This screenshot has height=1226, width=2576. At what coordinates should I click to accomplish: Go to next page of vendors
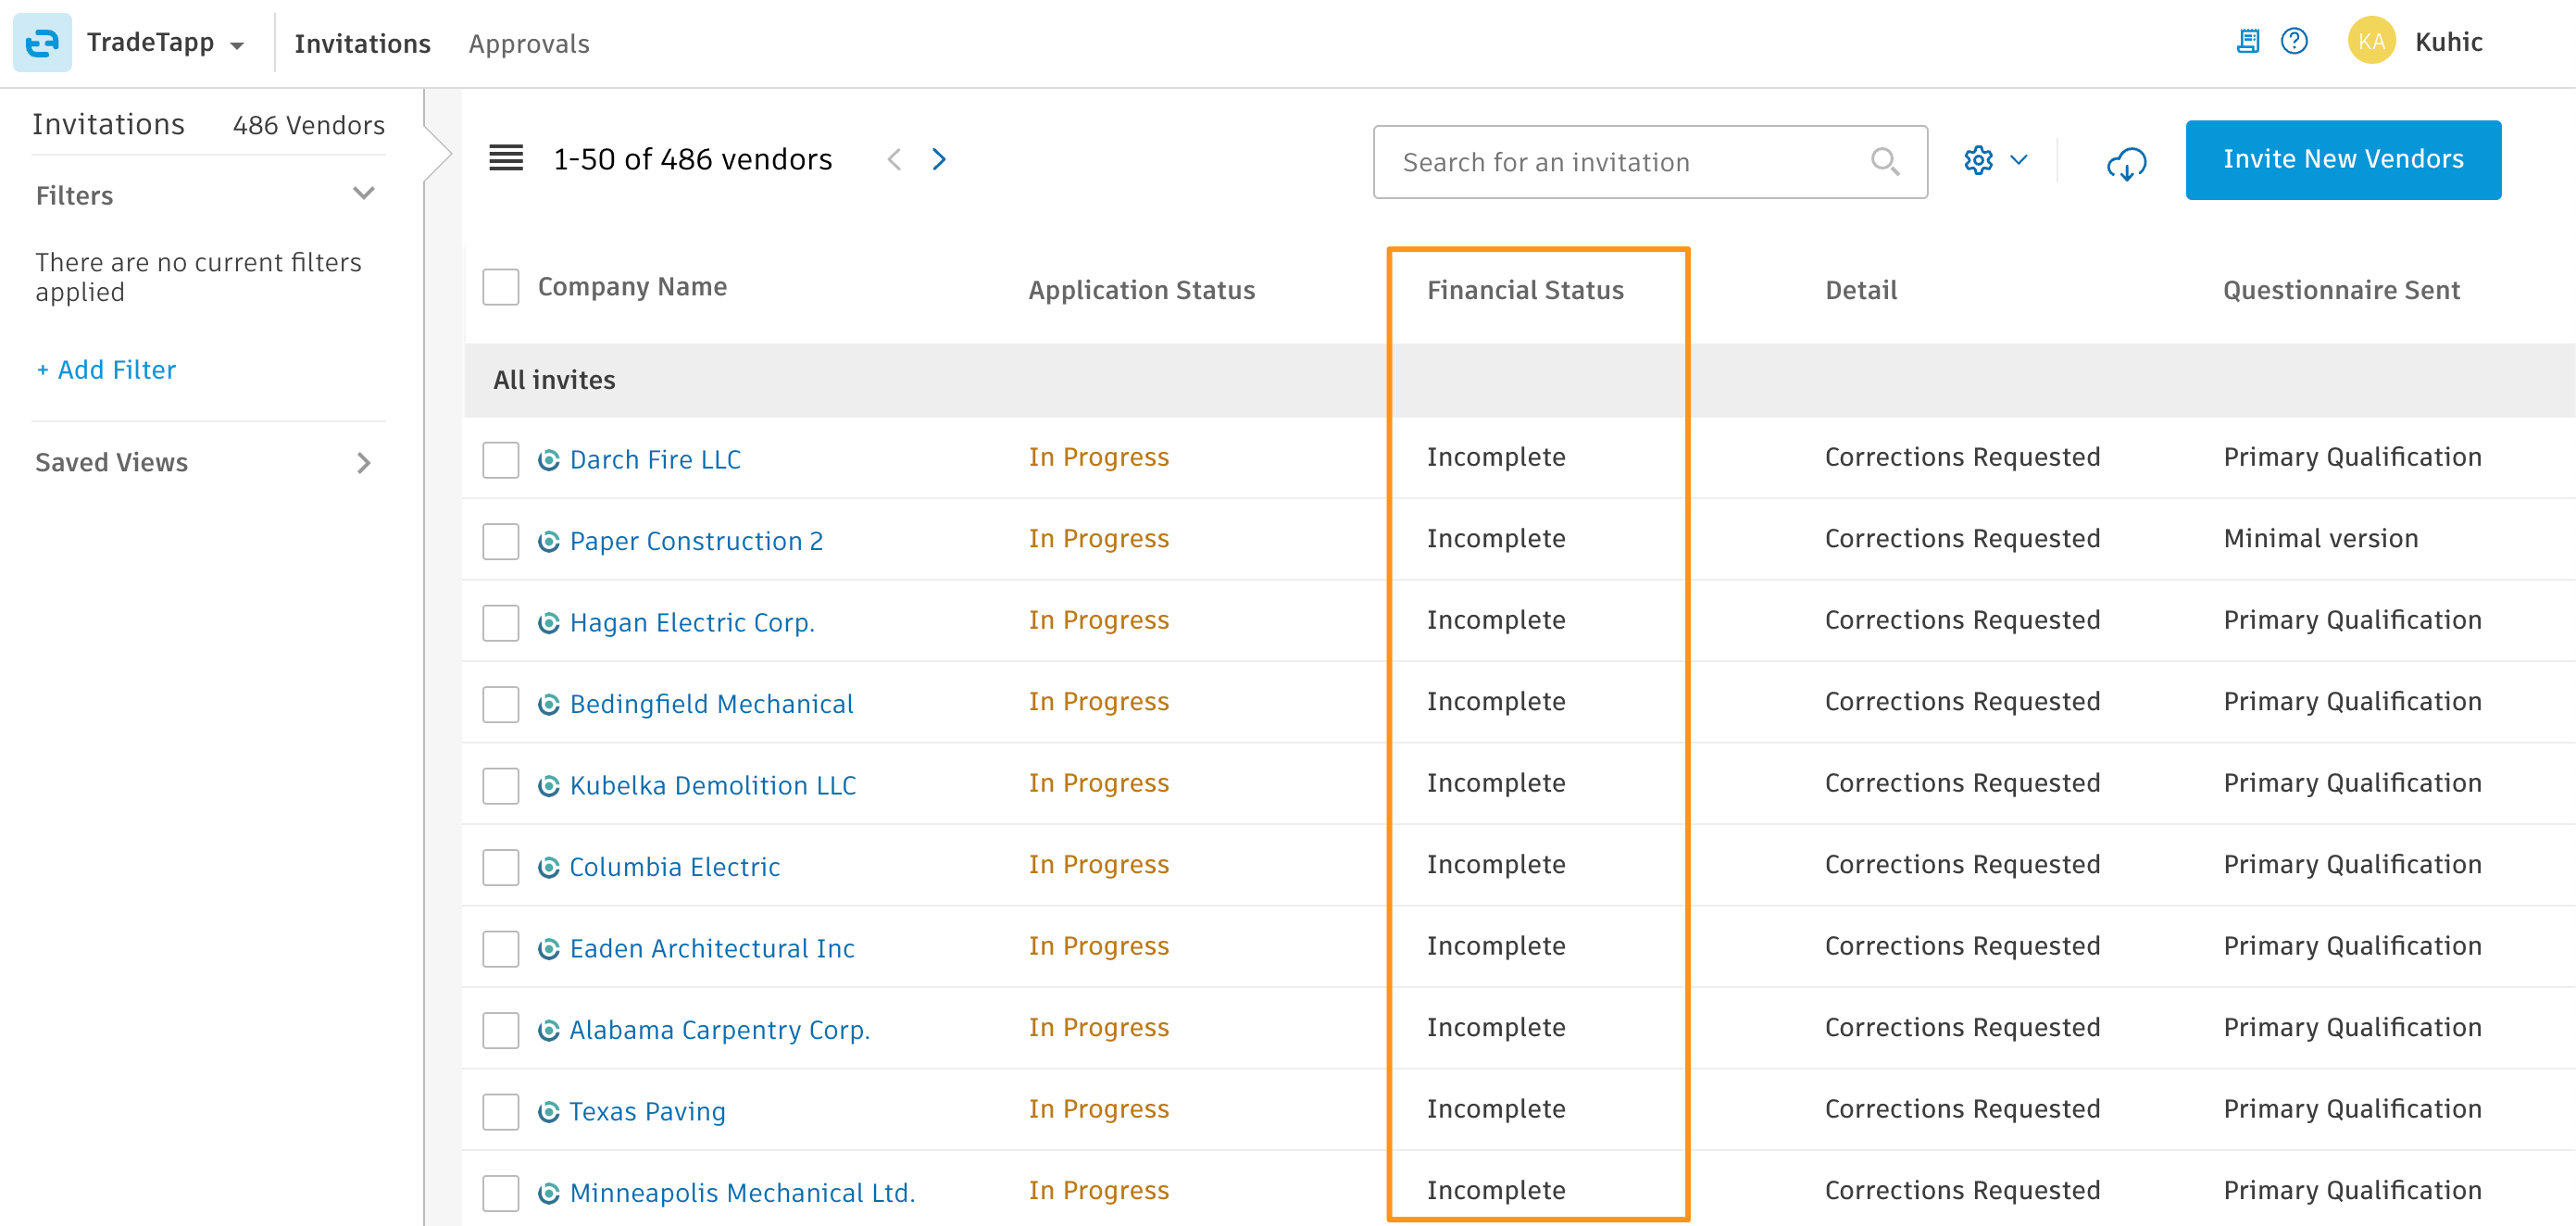click(938, 159)
